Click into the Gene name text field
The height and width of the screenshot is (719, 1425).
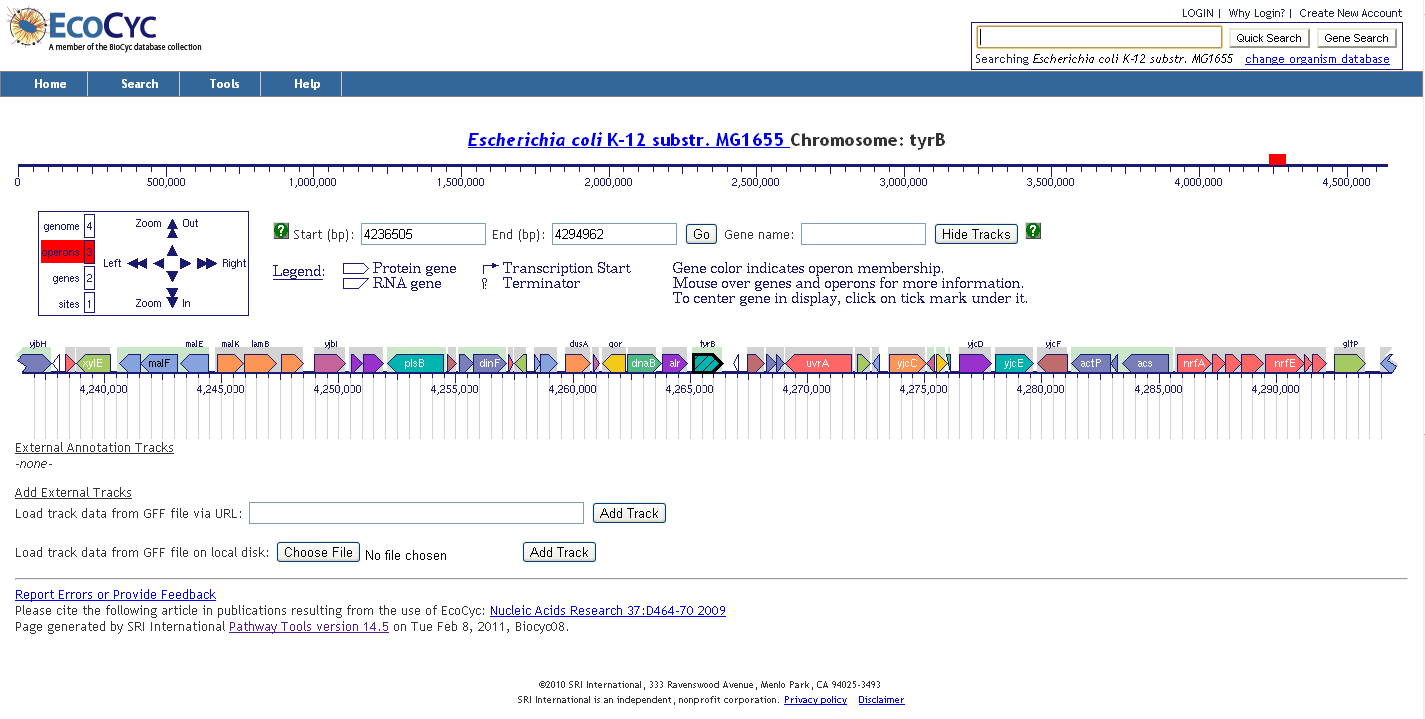coord(863,234)
